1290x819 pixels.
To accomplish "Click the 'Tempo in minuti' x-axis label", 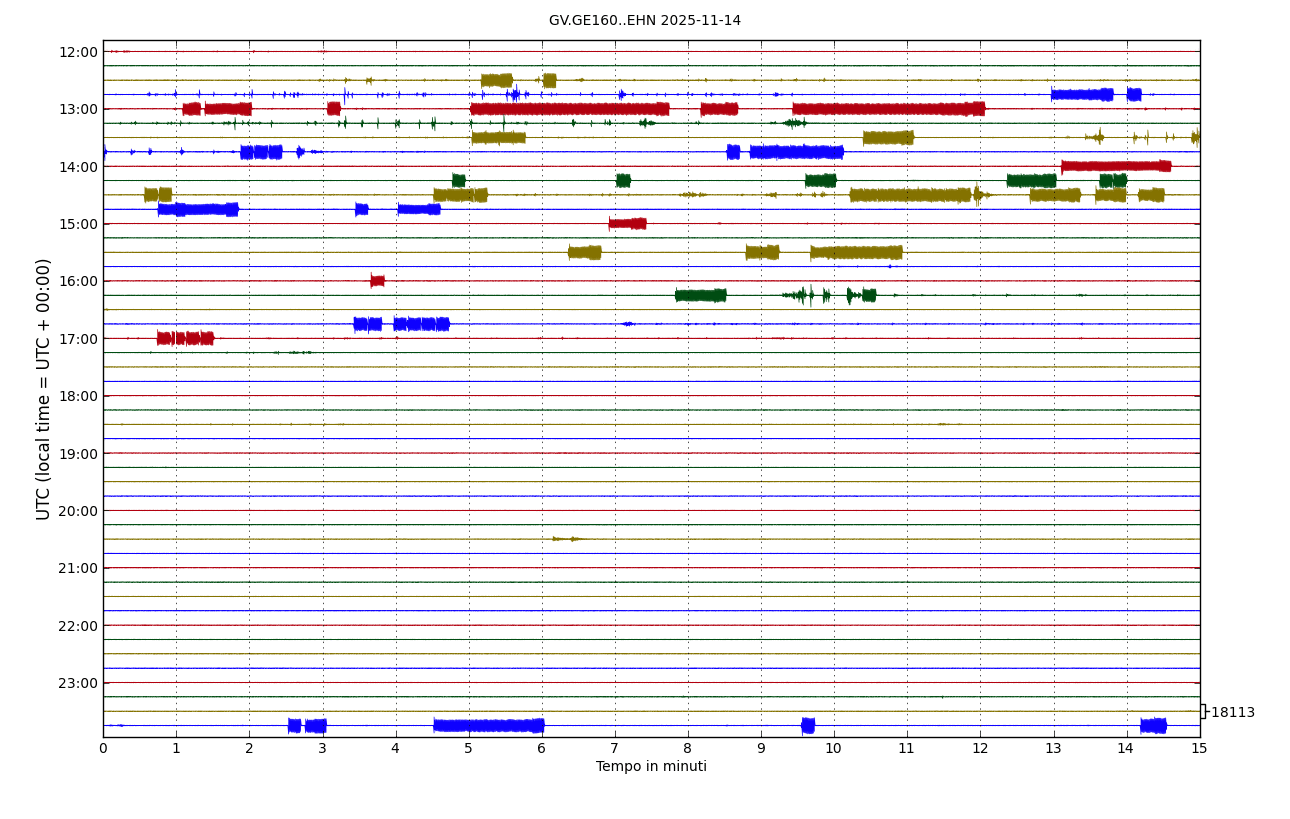I will [651, 767].
